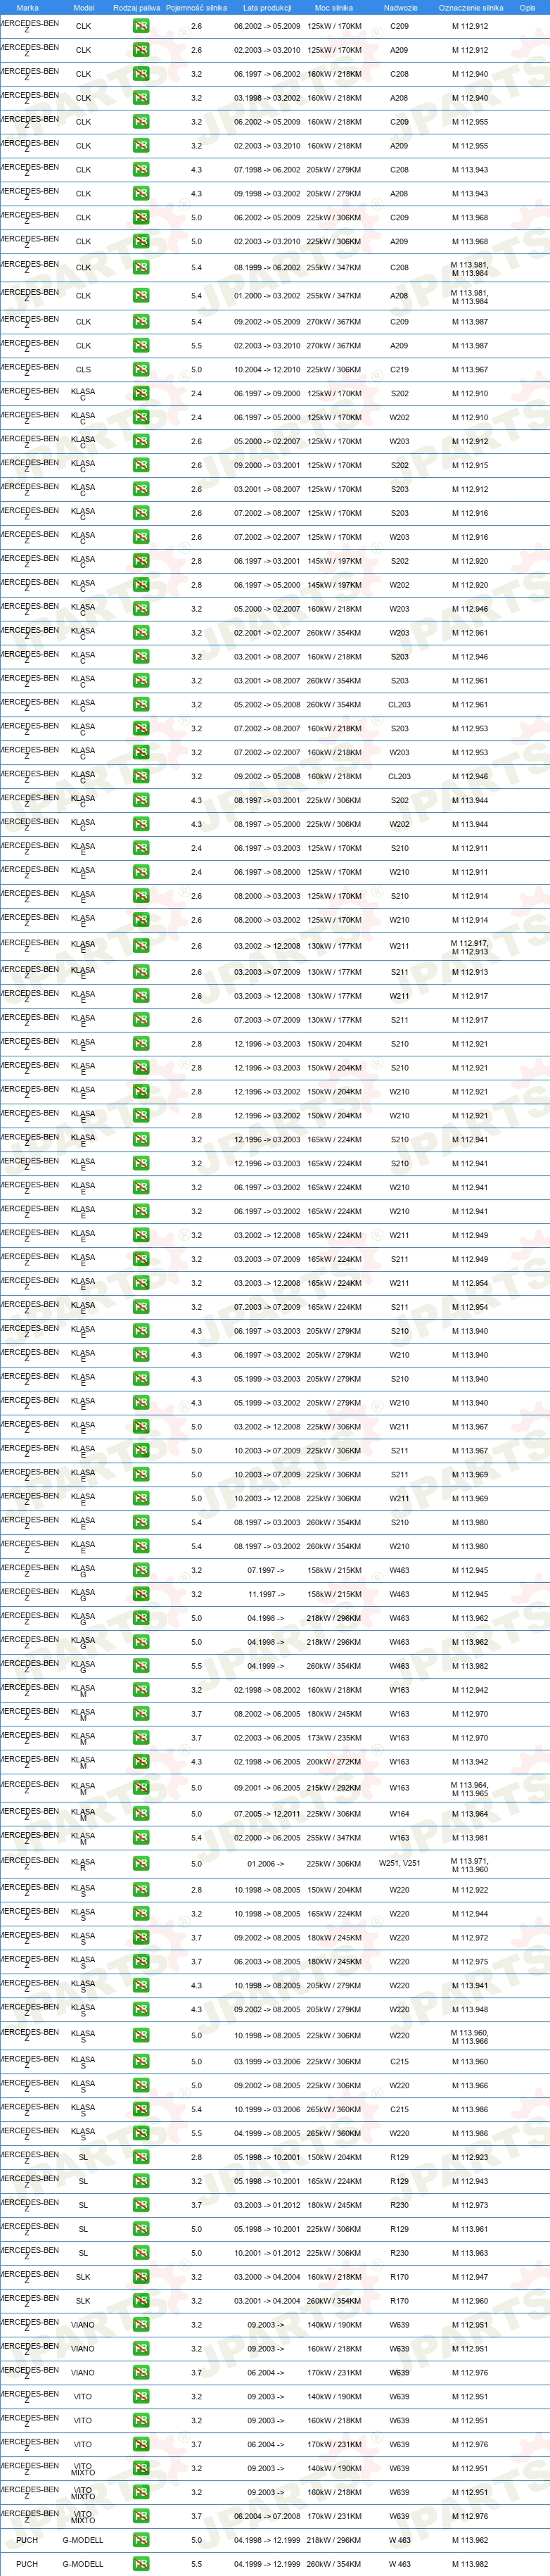The height and width of the screenshot is (2576, 550).
Task: Click the engine codes M 113.971, M 113.960
Action: click(470, 1865)
